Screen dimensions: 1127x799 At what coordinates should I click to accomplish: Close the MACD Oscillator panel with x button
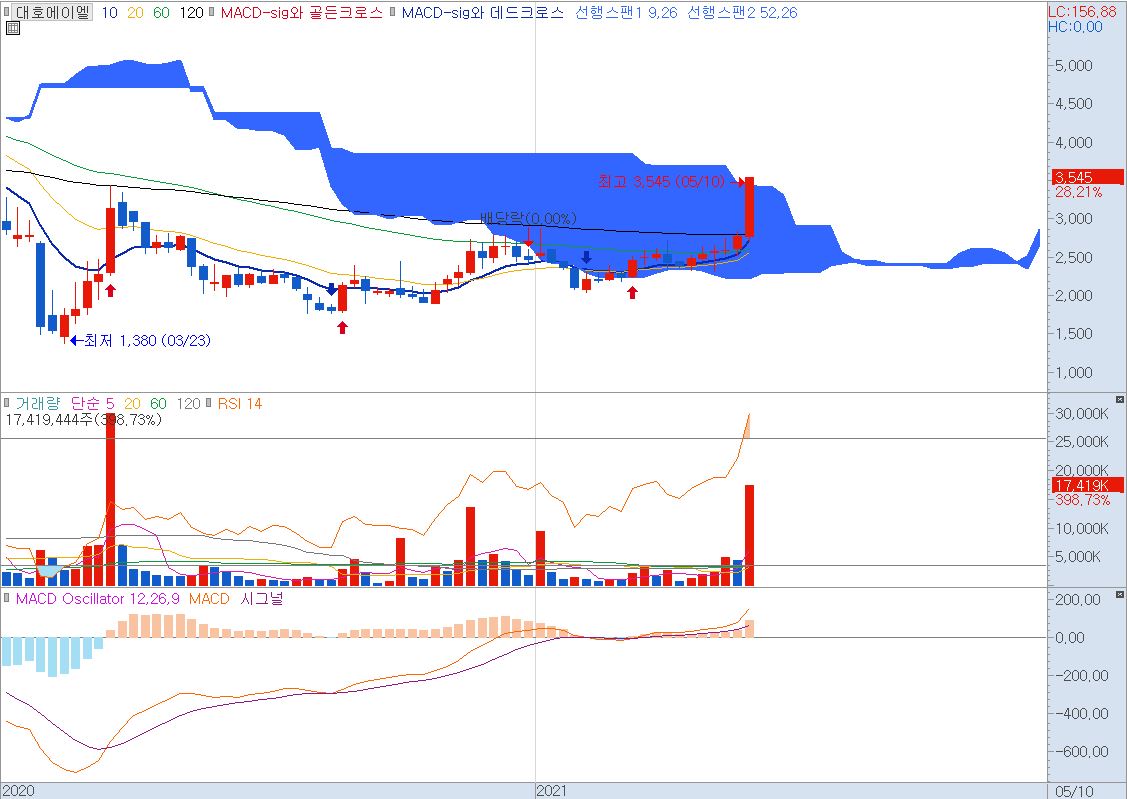(1120, 595)
